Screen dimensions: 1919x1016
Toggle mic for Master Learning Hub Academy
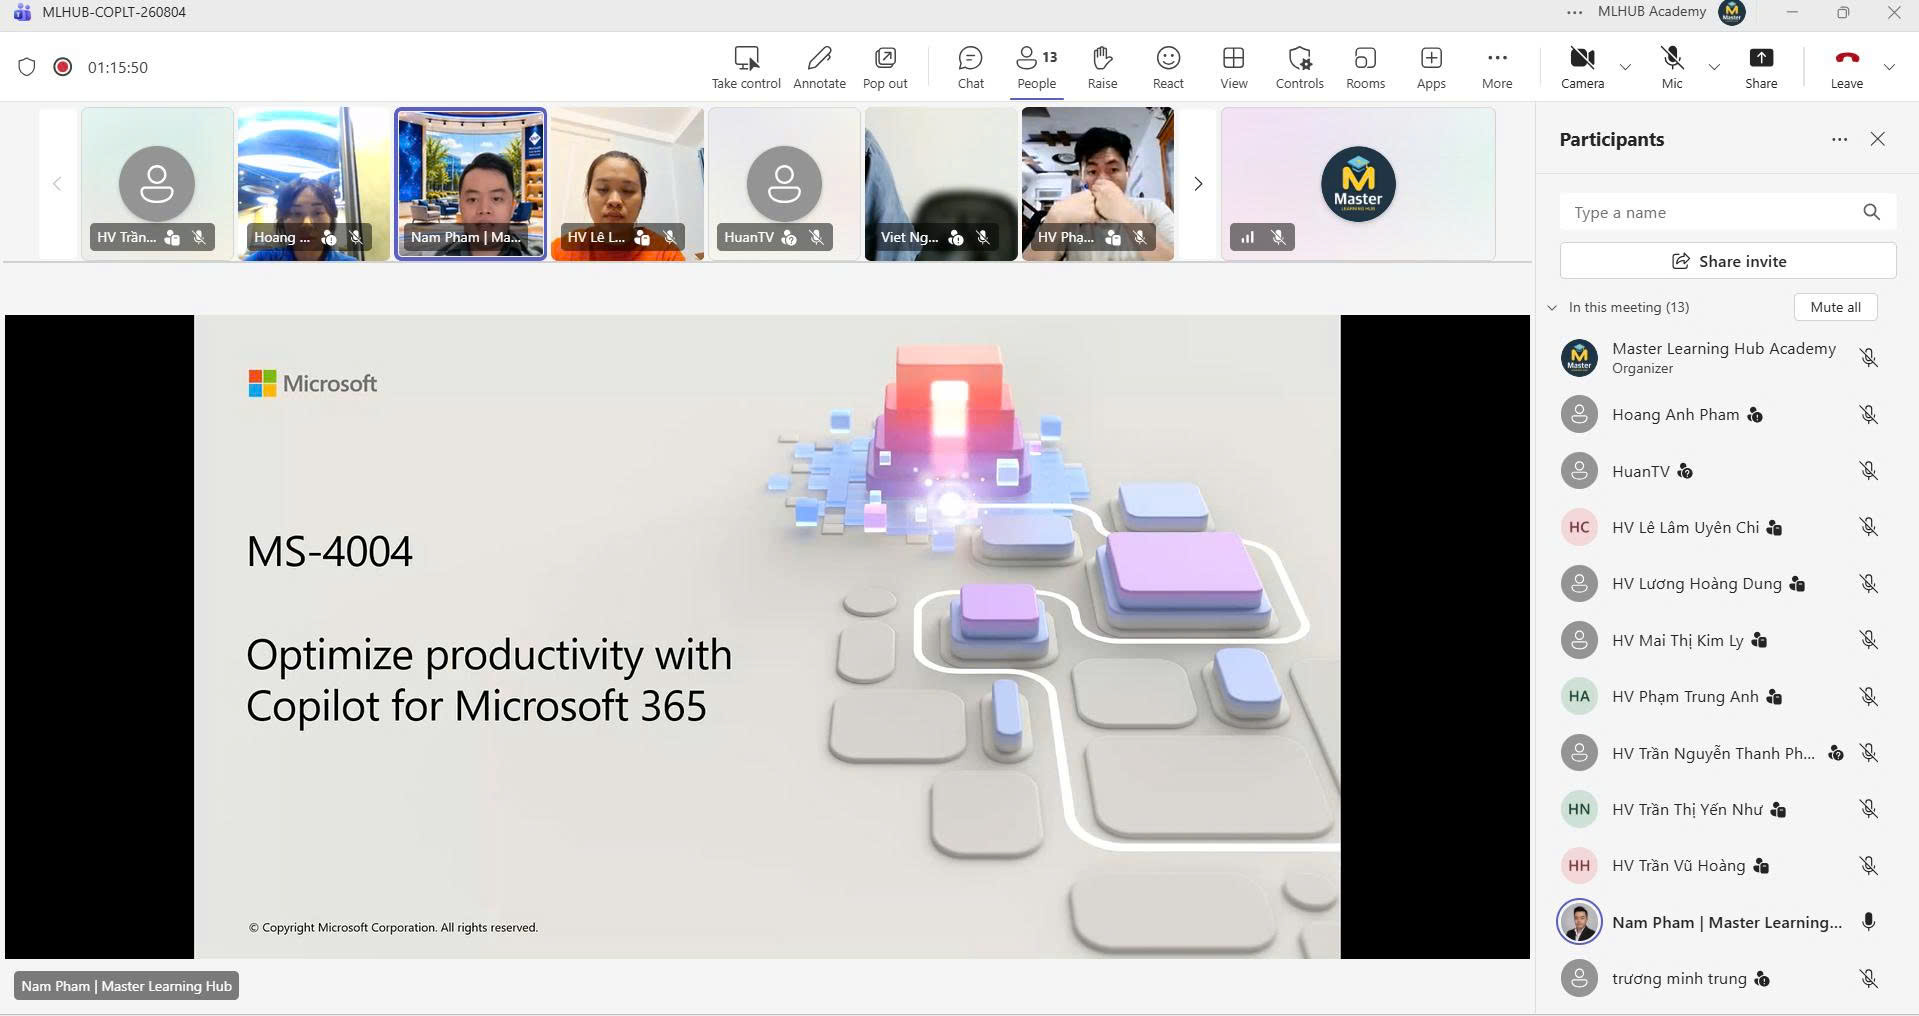[x=1868, y=358]
